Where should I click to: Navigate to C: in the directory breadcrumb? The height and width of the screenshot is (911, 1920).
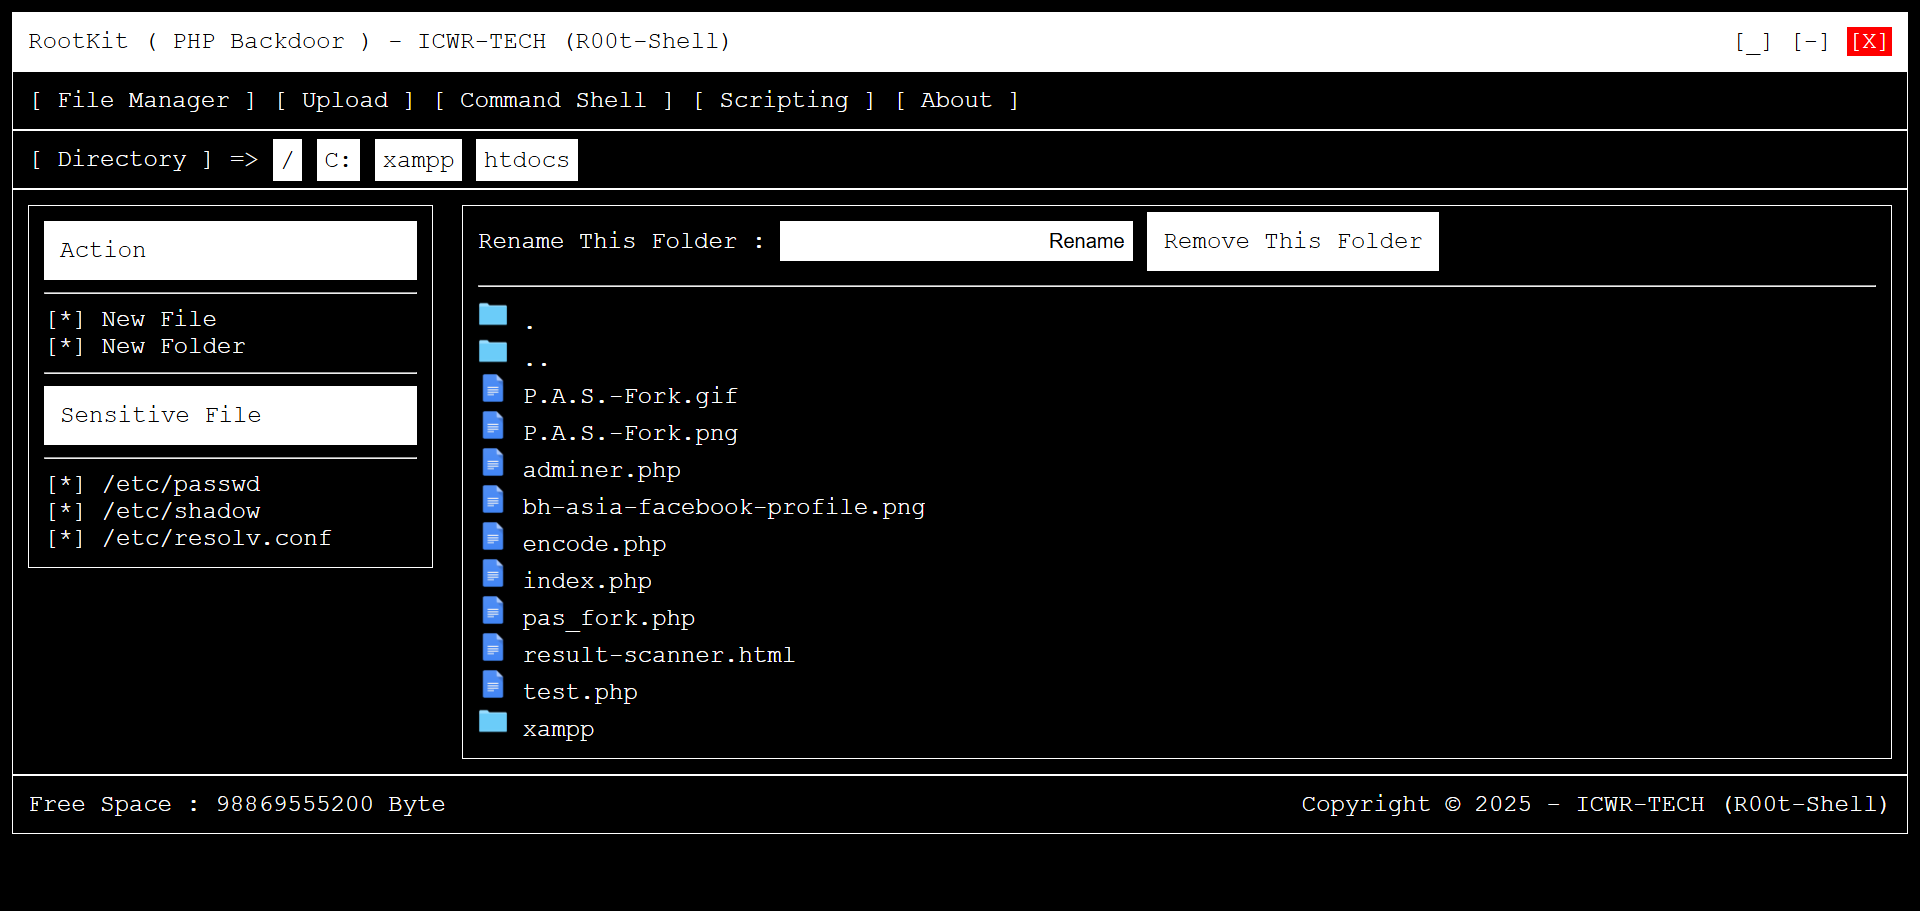pos(338,159)
